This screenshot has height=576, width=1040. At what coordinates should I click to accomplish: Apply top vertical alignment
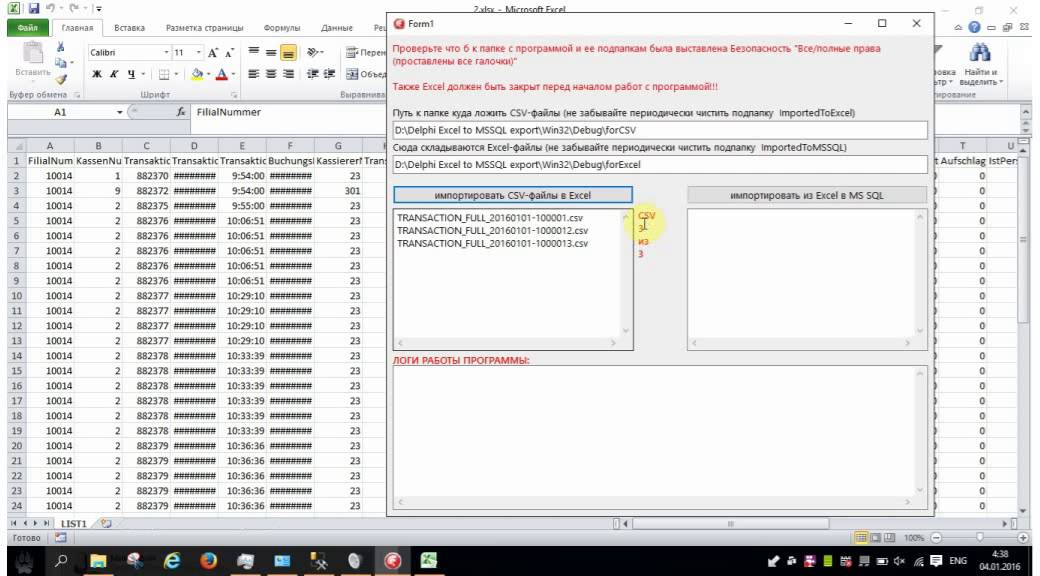[x=253, y=52]
